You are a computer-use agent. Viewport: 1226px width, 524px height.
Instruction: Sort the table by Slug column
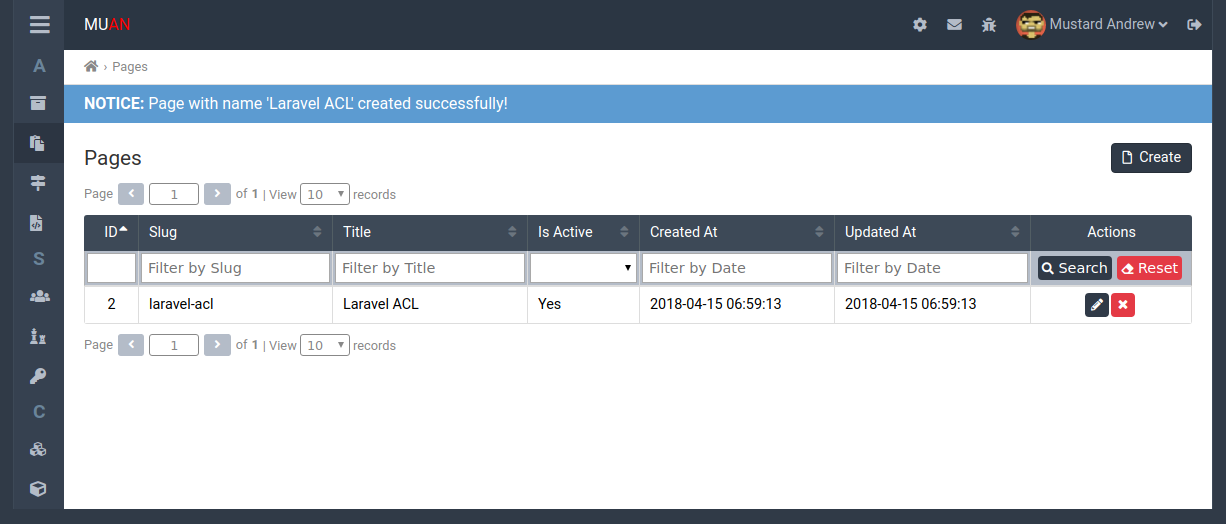pyautogui.click(x=235, y=232)
